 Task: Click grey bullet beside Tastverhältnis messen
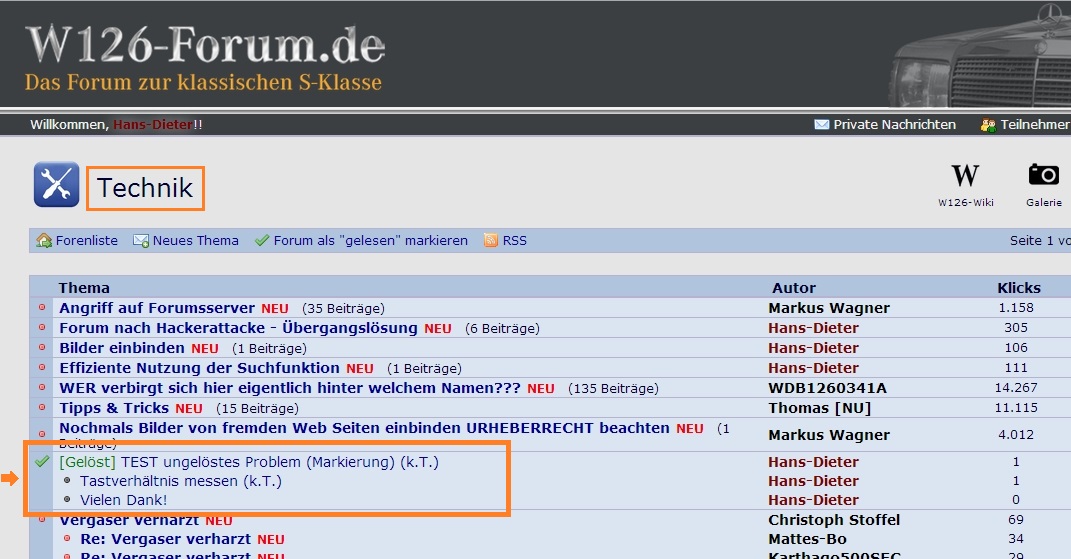(67, 480)
